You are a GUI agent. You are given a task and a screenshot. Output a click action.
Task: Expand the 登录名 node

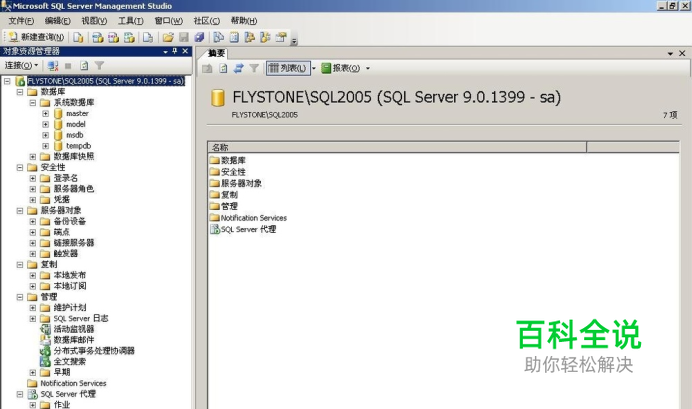[33, 178]
